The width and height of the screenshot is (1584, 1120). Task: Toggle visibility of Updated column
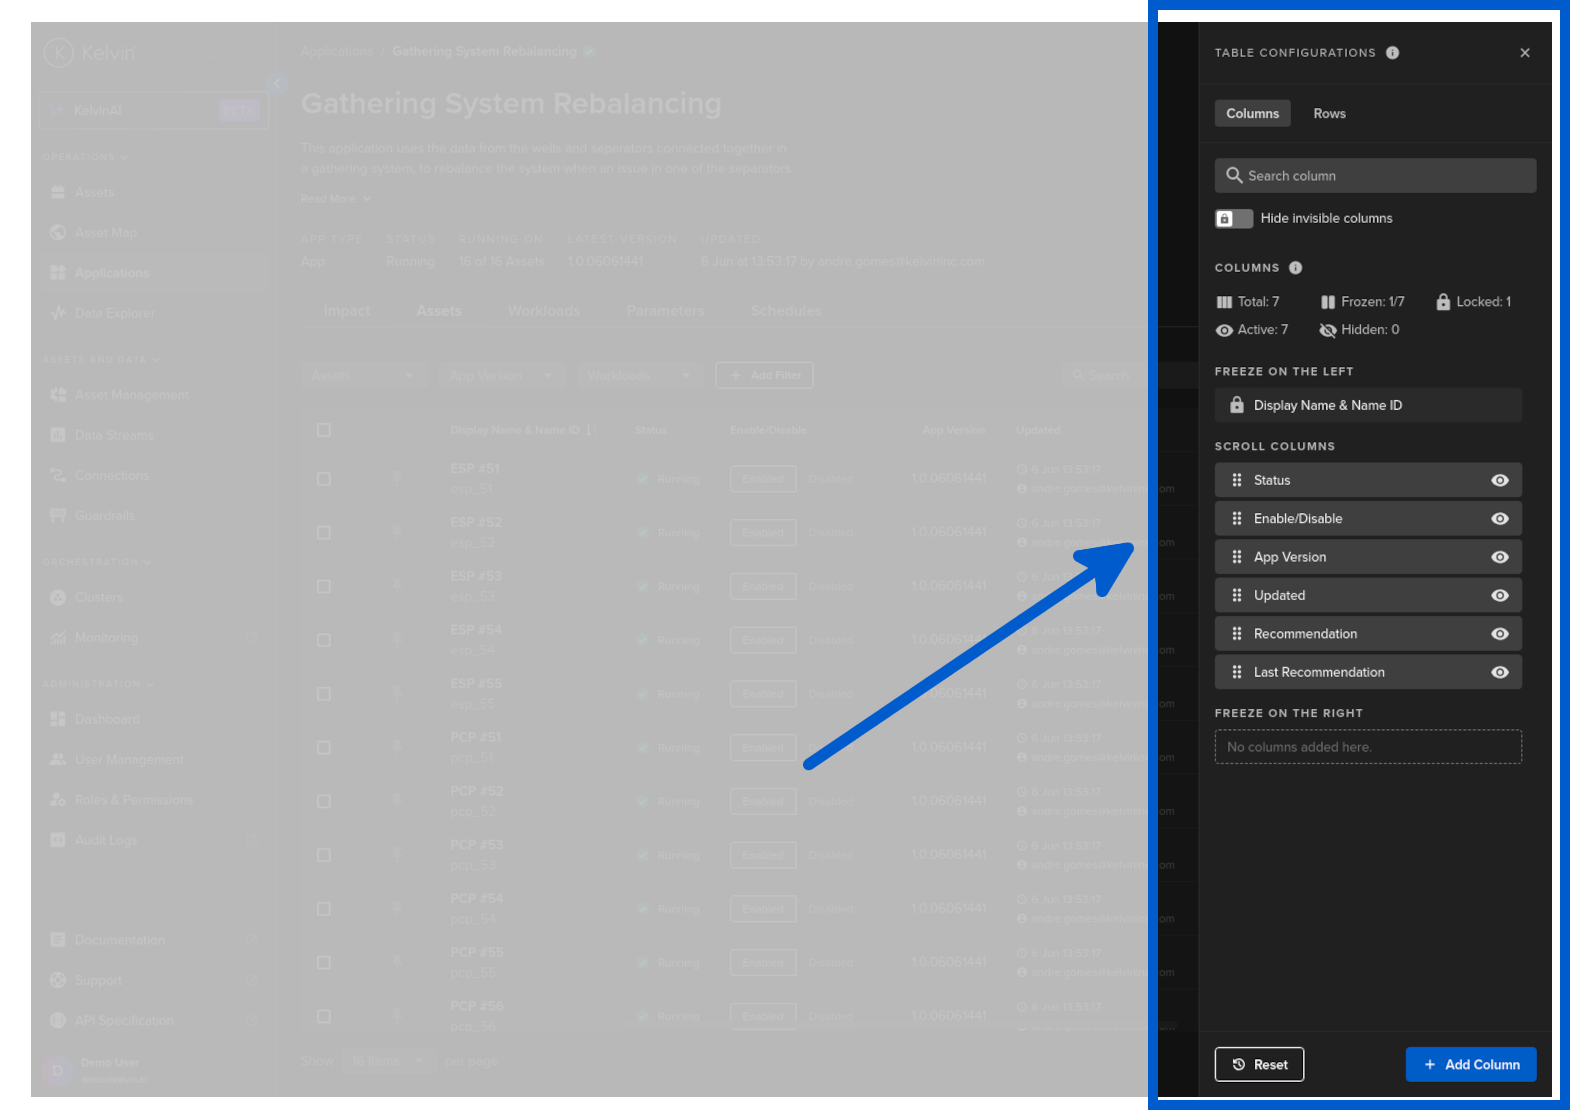tap(1499, 596)
